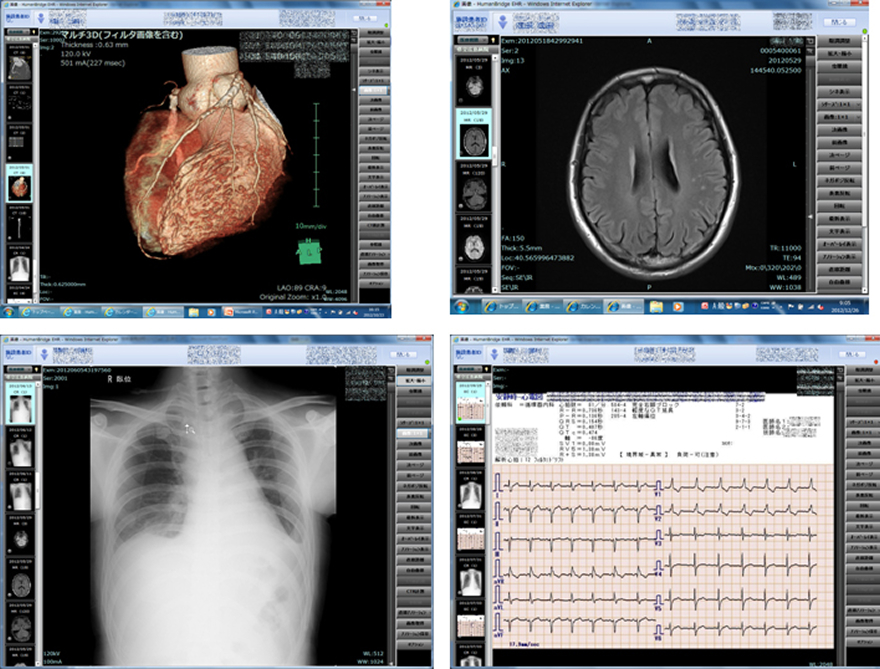
Task: Select the 3D heart thumbnail in the heart window sidebar
Action: tap(19, 187)
